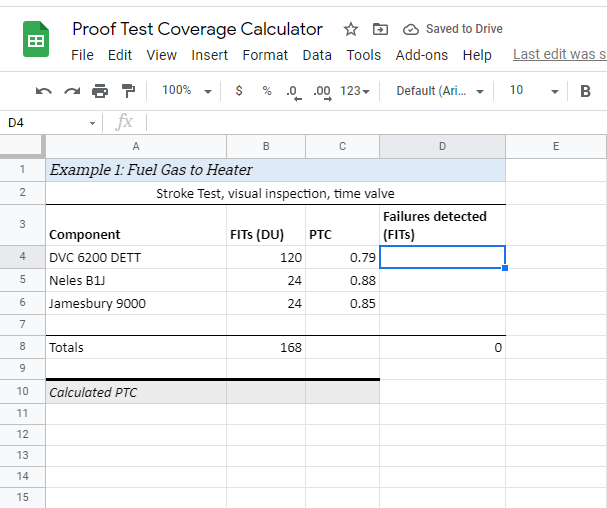Print the spreadsheet
This screenshot has height=508, width=607.
pos(100,91)
